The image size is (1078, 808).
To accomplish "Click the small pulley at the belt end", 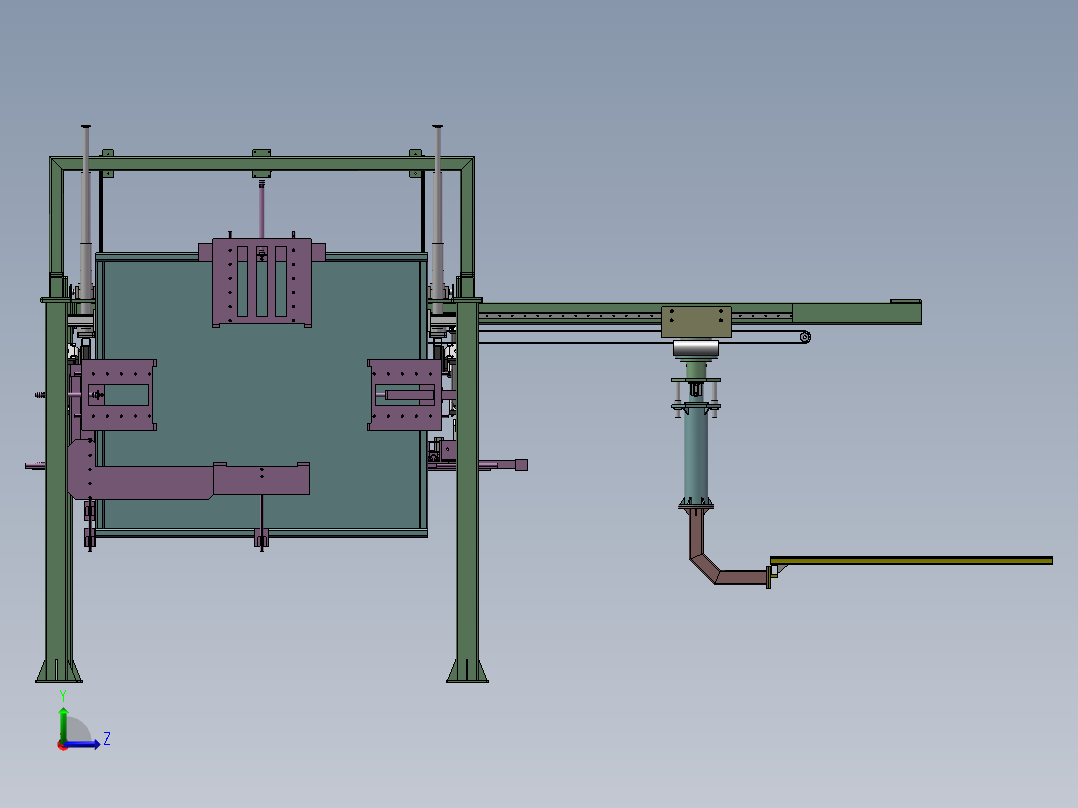I will (x=805, y=337).
